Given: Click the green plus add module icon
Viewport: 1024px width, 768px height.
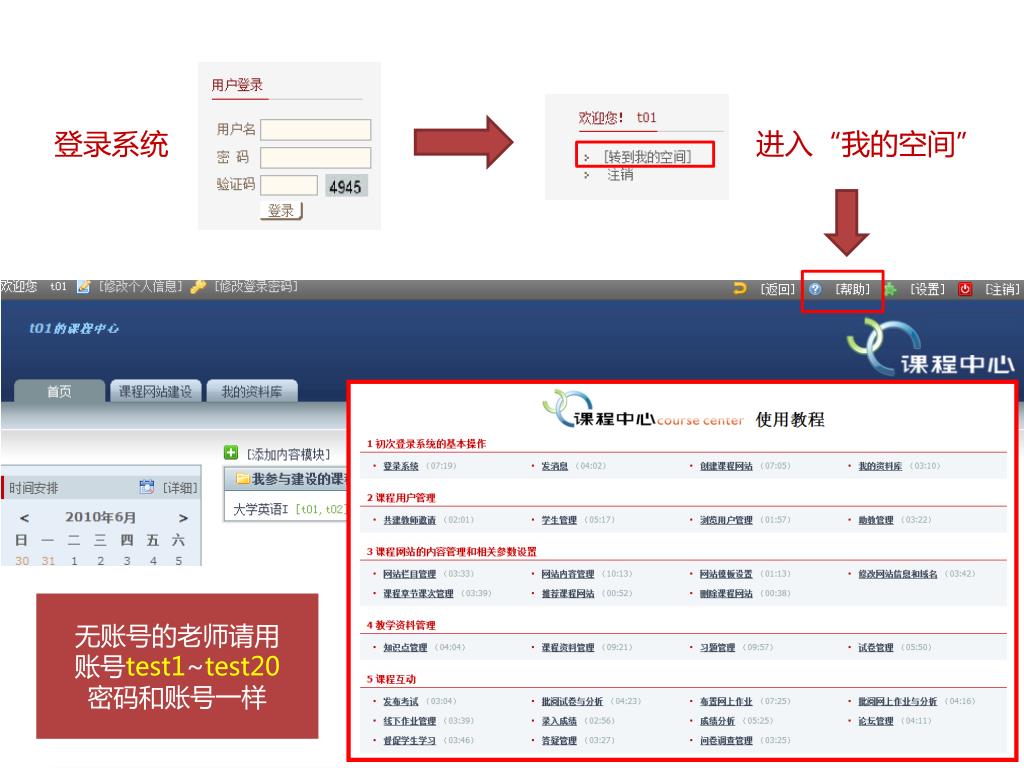Looking at the screenshot, I should pos(231,452).
